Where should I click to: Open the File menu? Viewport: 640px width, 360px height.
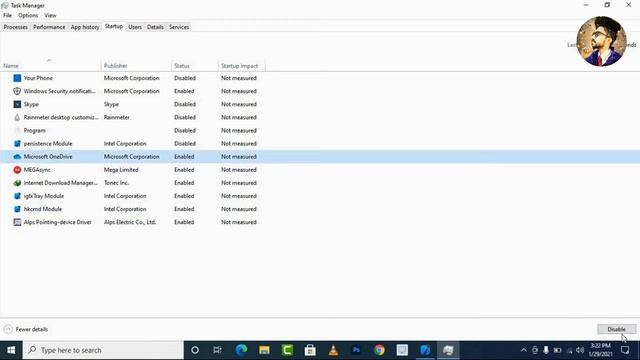(x=7, y=15)
